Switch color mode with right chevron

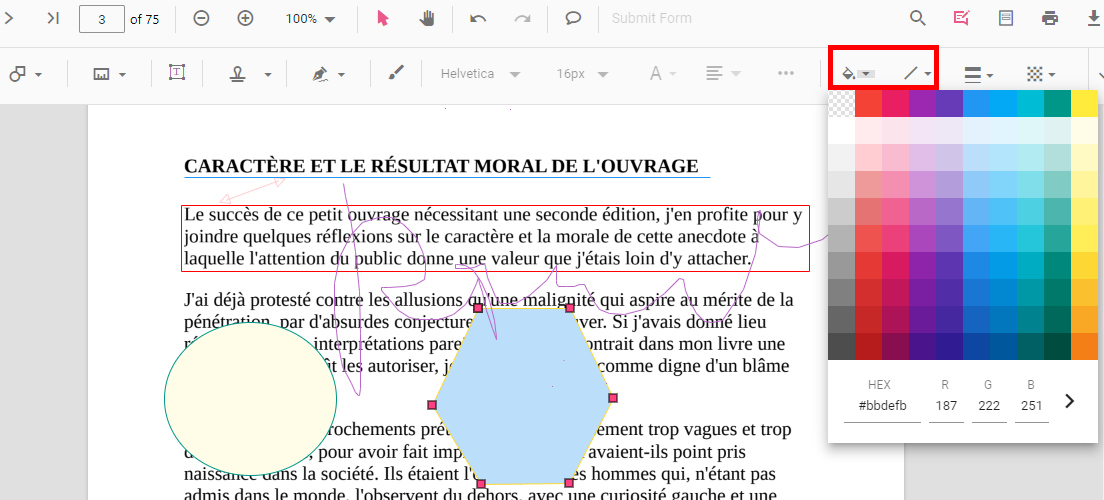[1070, 401]
